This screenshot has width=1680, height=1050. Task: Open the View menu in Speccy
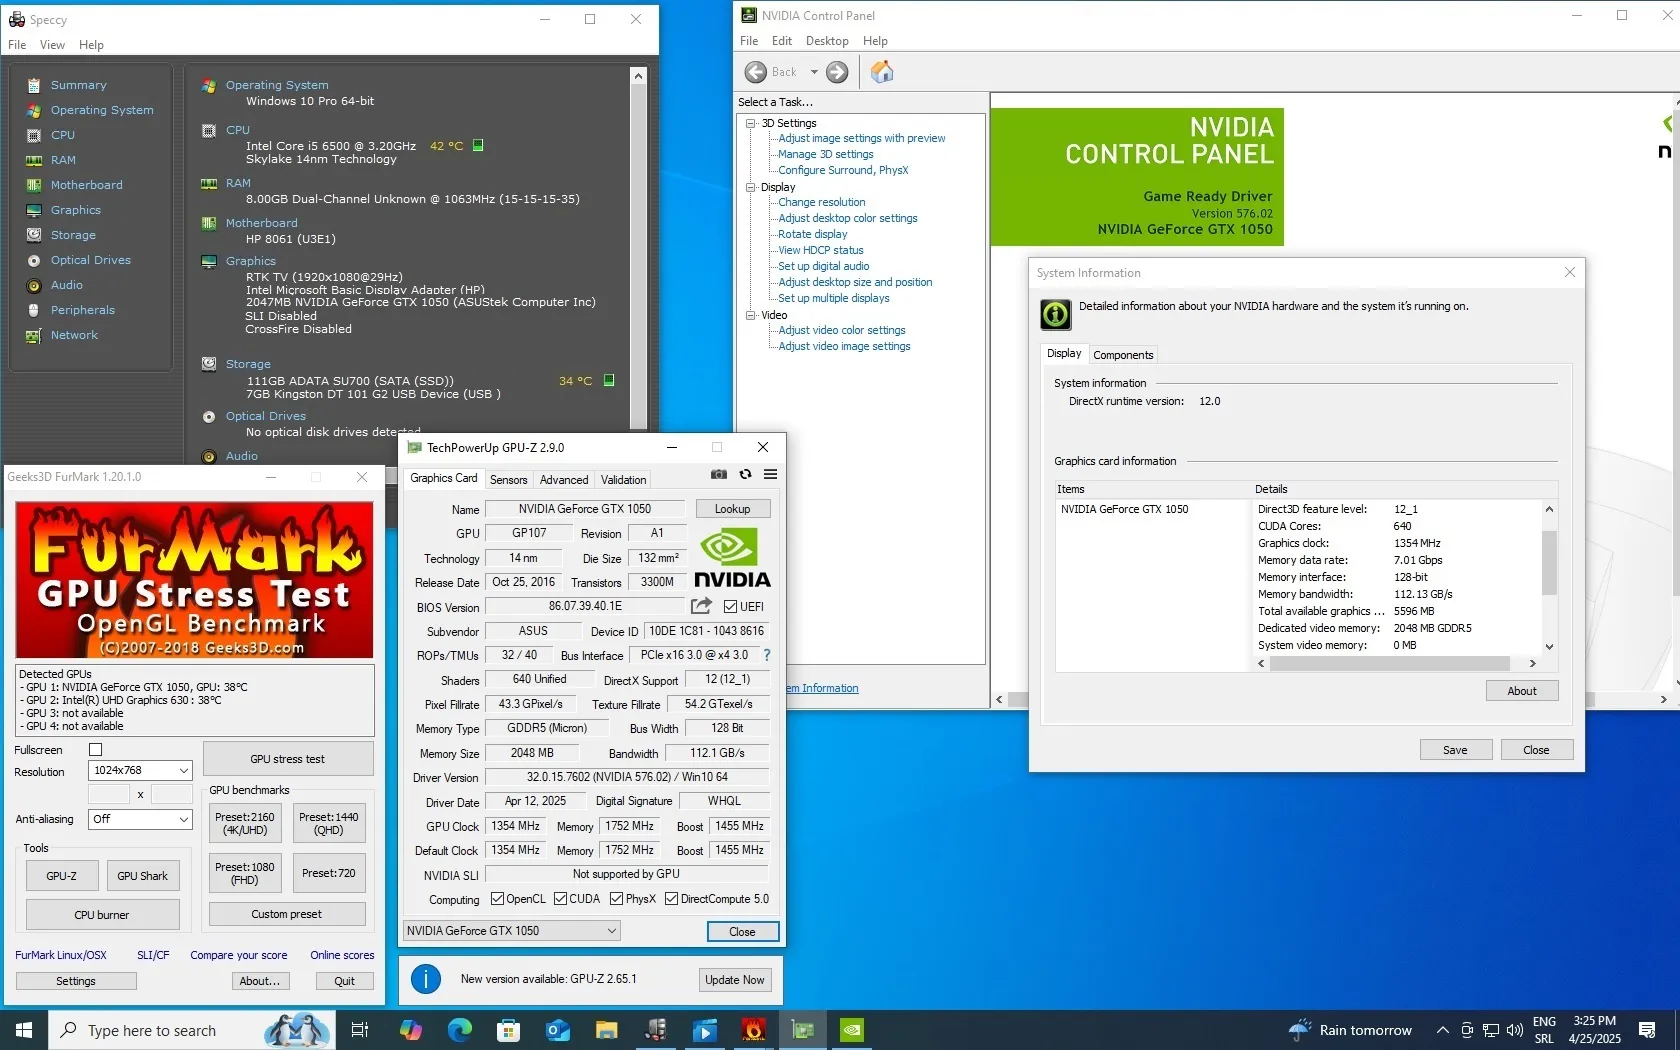coord(52,45)
